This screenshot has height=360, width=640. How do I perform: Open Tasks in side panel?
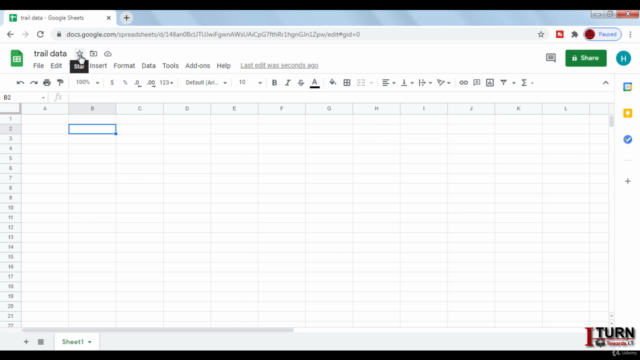[x=627, y=140]
